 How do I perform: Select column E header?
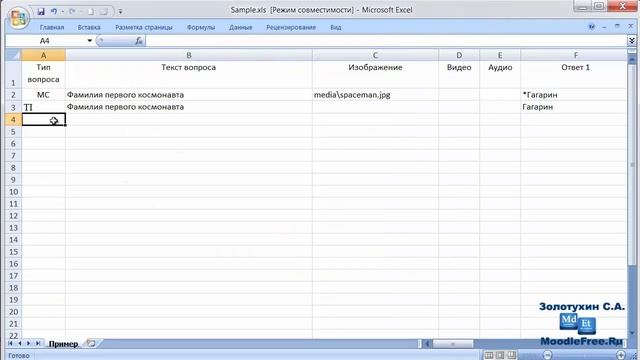coord(500,55)
